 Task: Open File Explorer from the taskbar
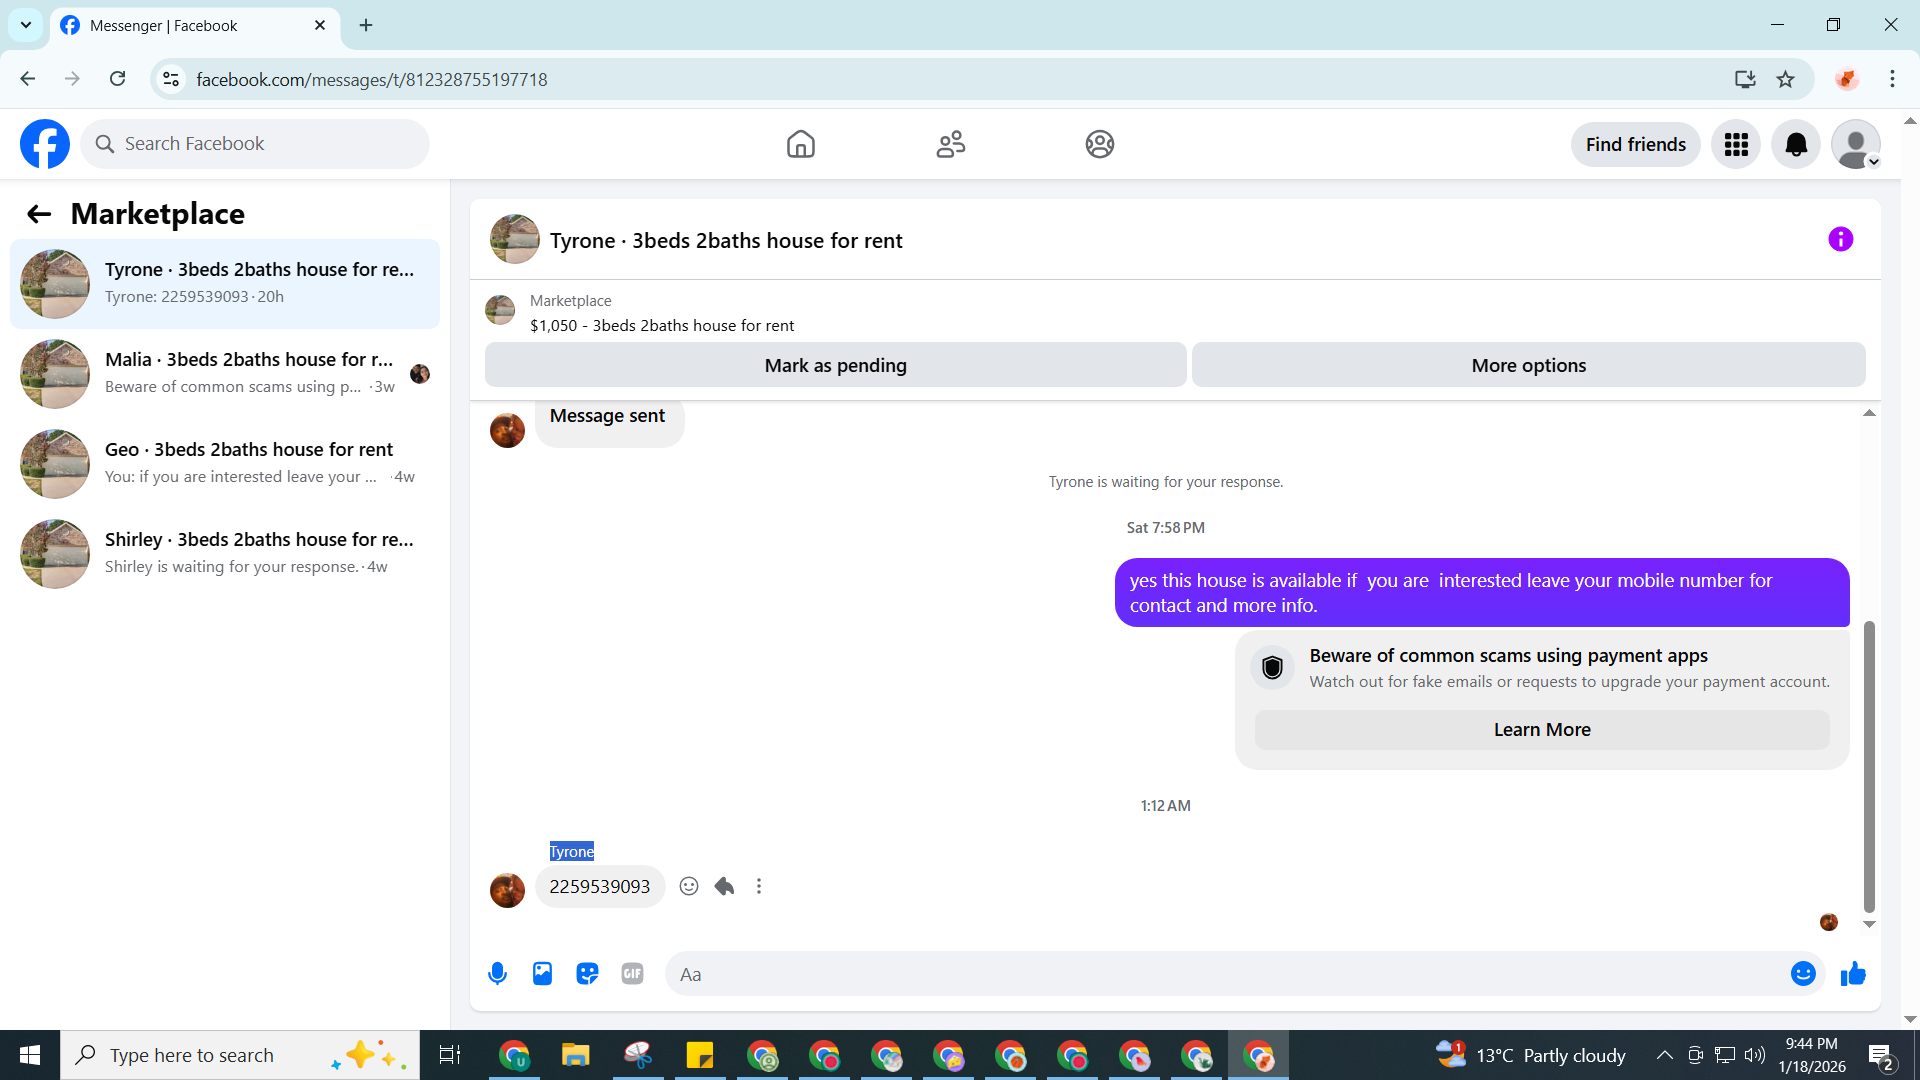tap(576, 1055)
